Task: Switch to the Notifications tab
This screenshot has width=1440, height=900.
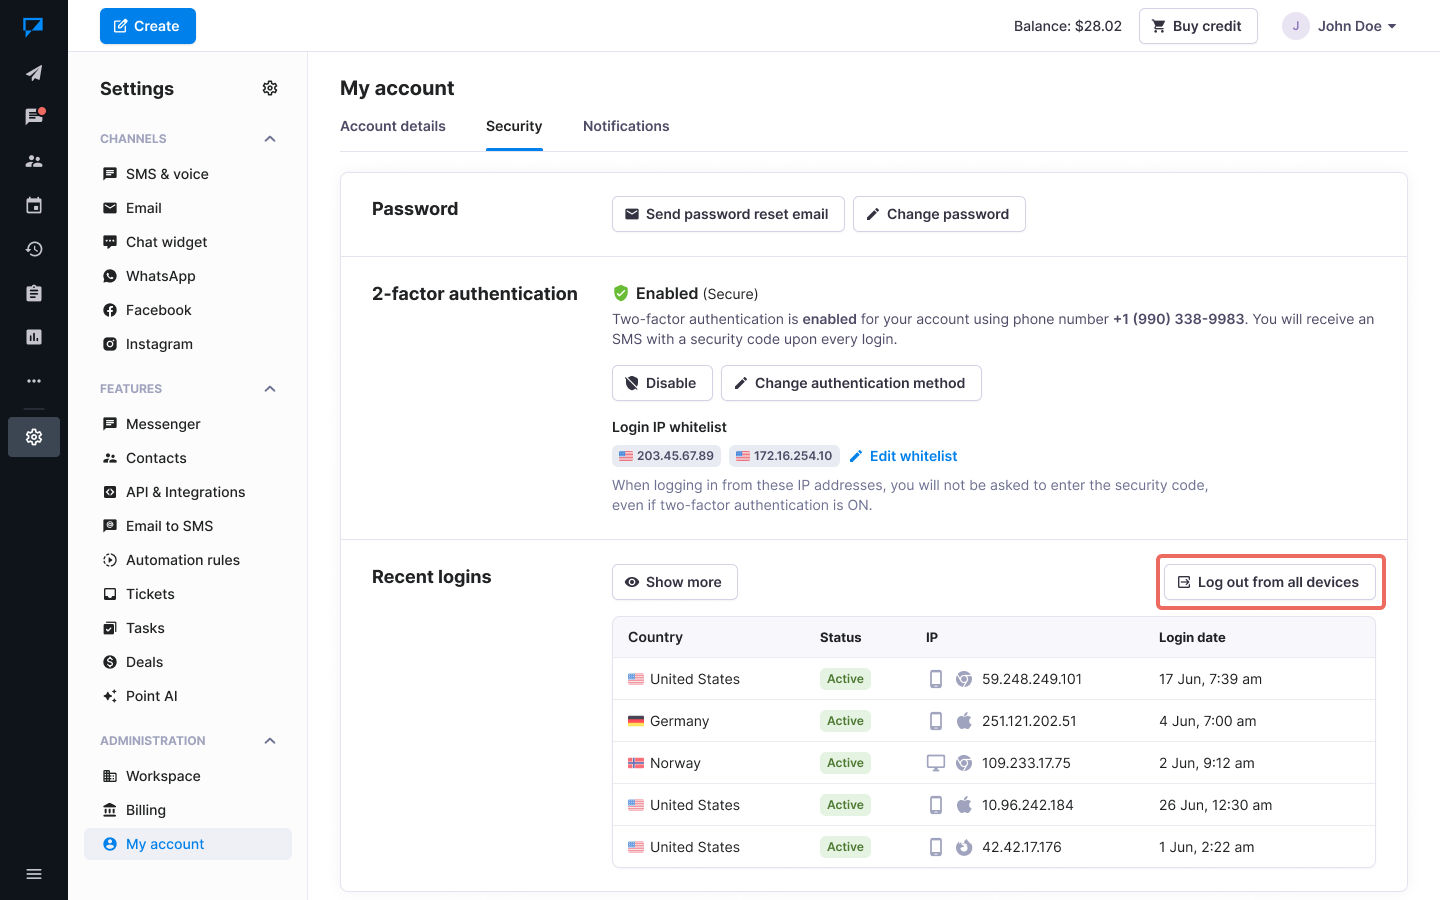Action: point(626,126)
